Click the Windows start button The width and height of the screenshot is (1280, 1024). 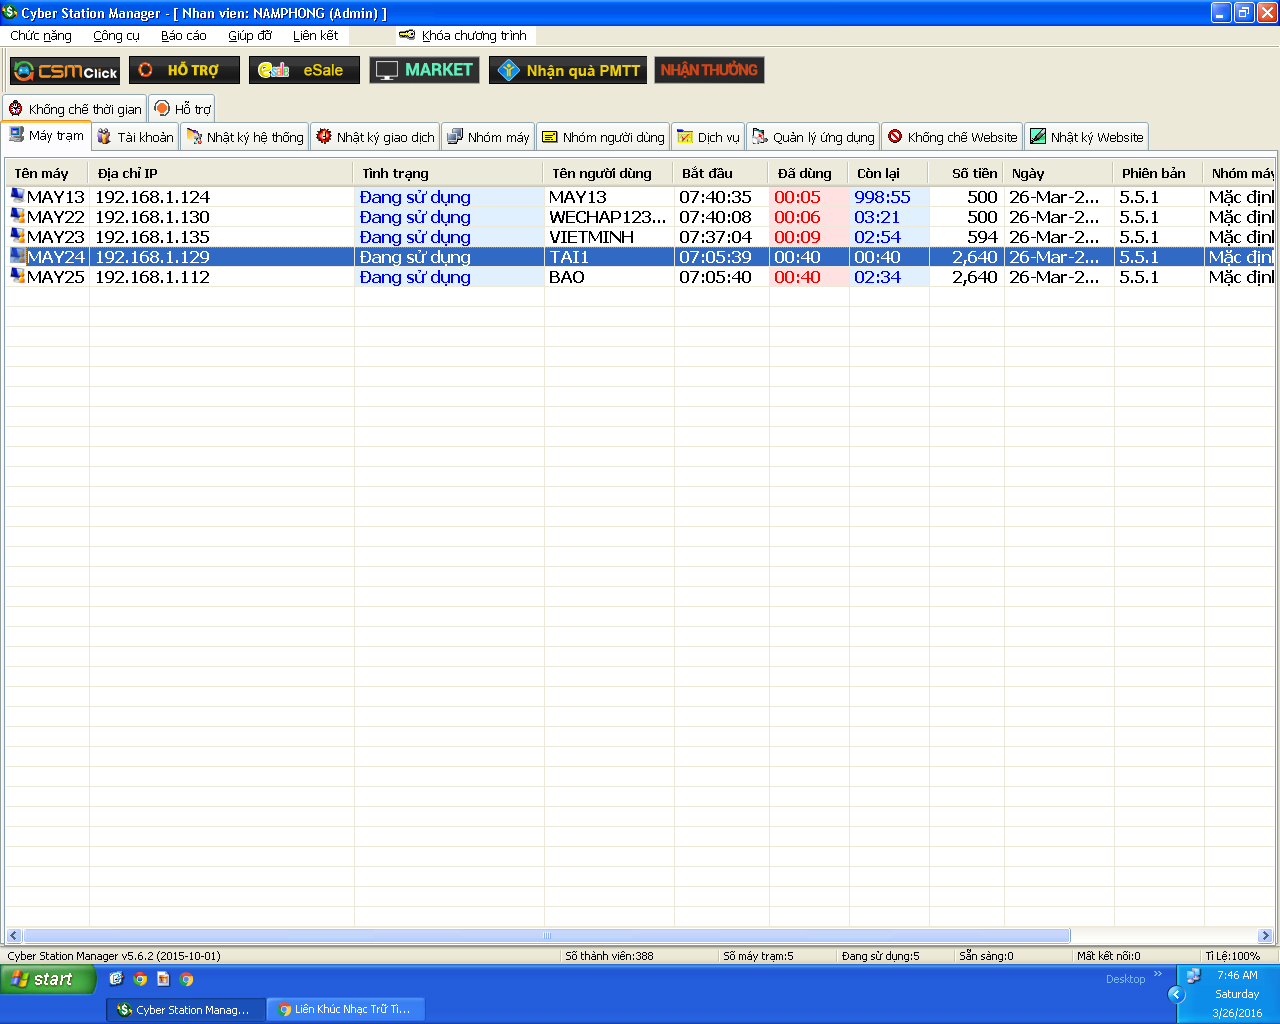click(x=47, y=979)
